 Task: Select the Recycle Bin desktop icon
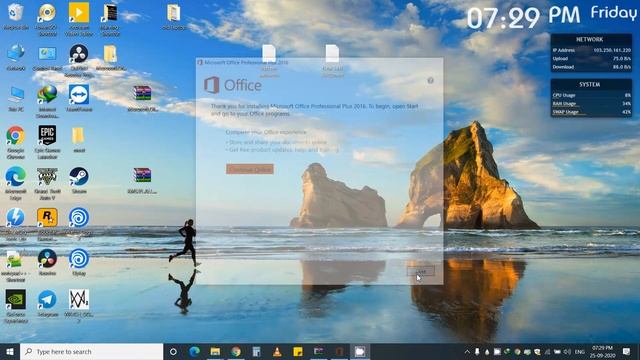click(16, 16)
